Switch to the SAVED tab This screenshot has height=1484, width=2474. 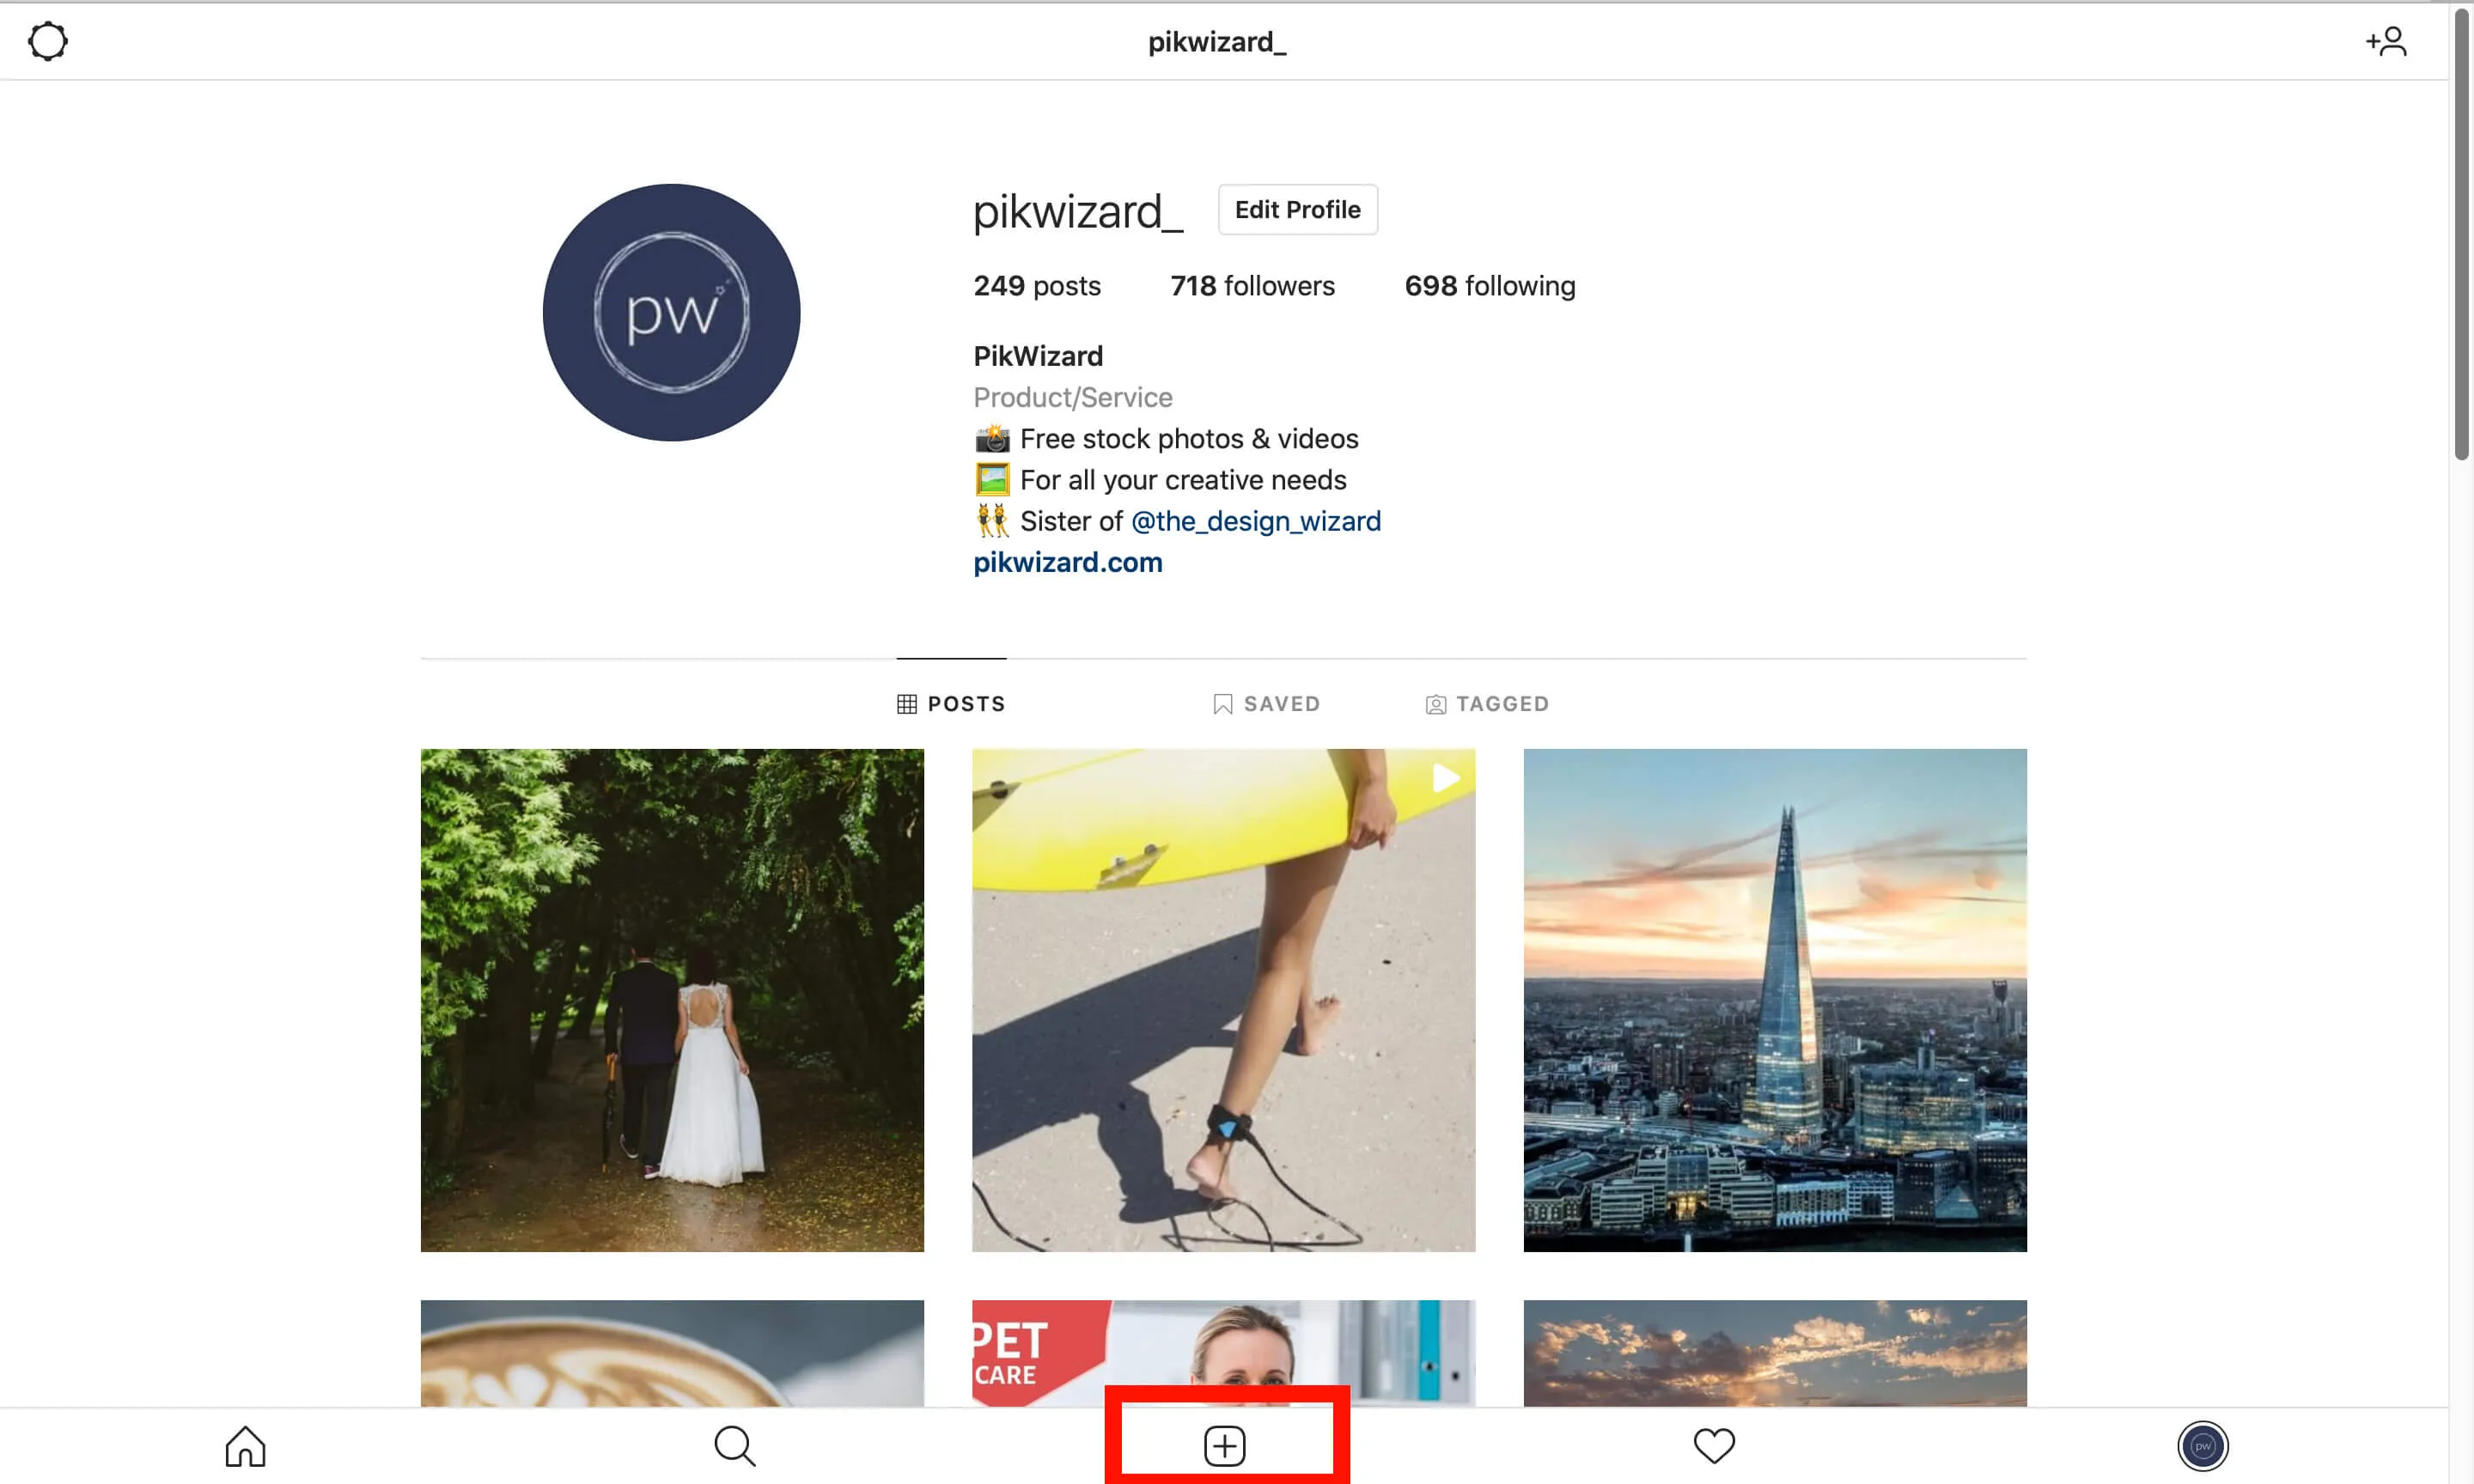[x=1265, y=703]
